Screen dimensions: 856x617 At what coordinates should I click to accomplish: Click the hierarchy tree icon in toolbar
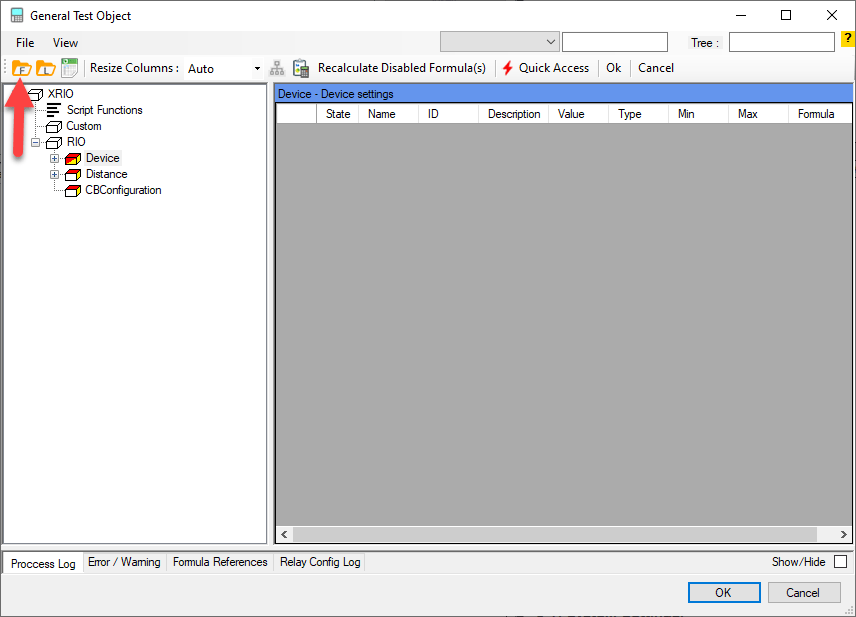coord(277,68)
